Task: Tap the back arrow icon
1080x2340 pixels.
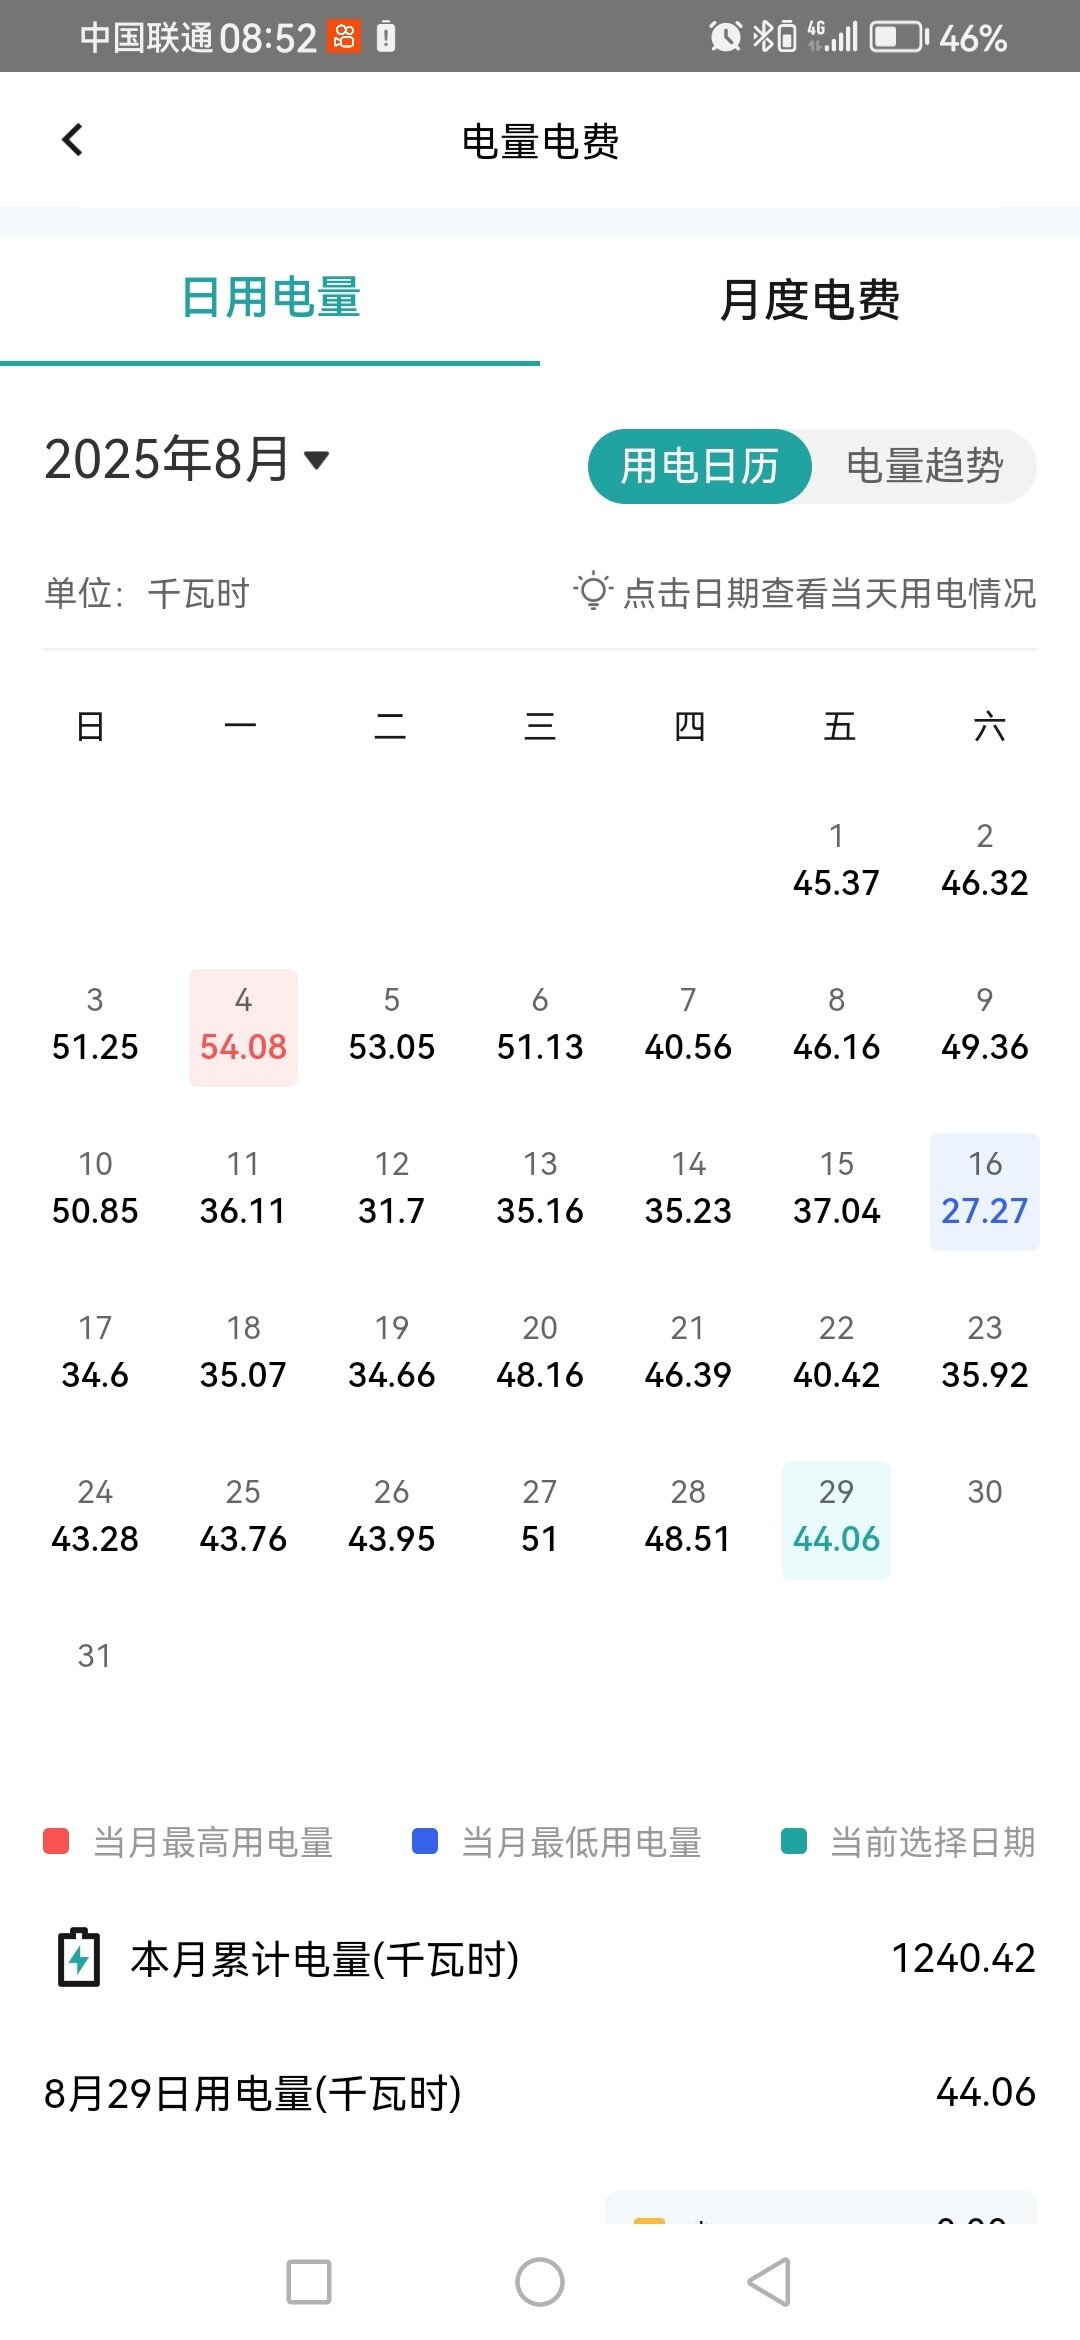Action: (72, 140)
